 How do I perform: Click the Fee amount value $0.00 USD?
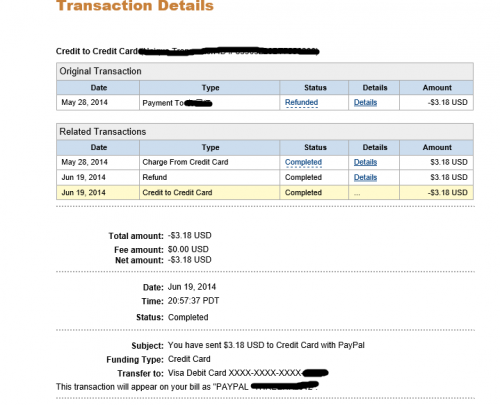point(188,249)
